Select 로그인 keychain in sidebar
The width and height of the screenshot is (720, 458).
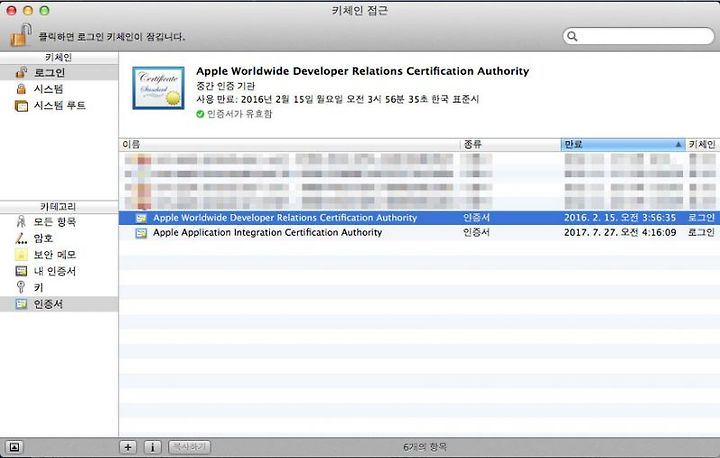59,73
